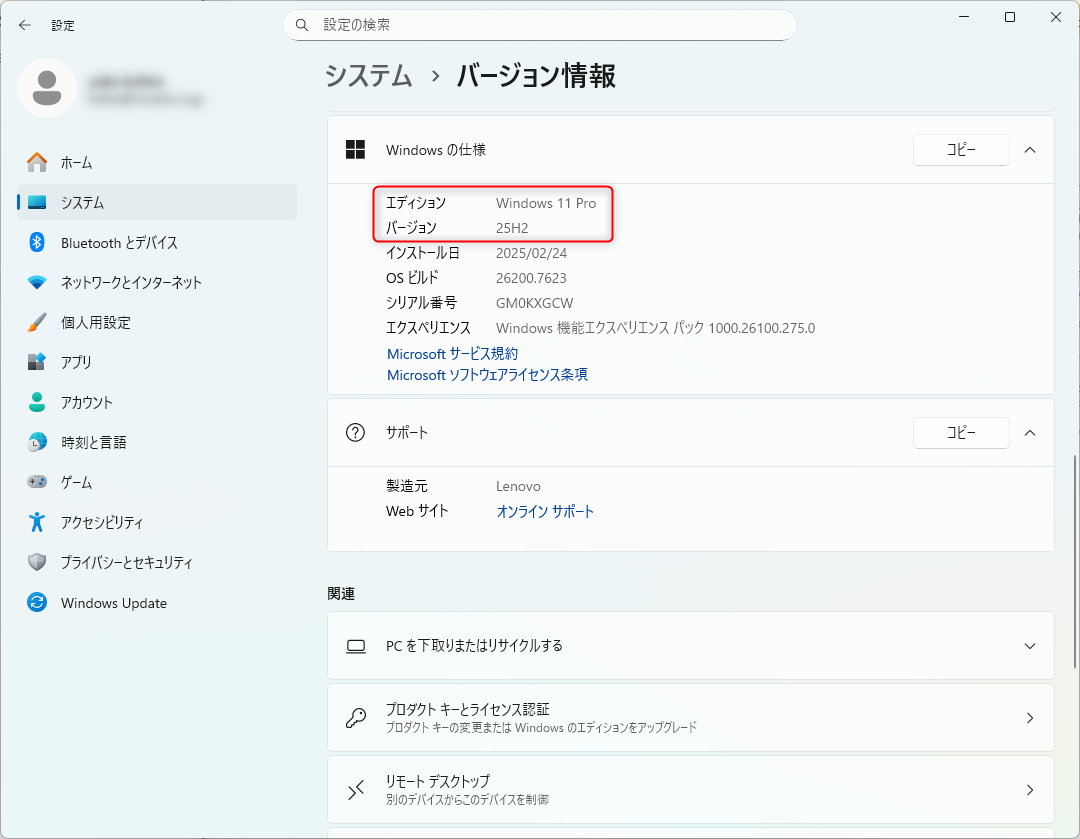The height and width of the screenshot is (839, 1080).
Task: Go back with the arrow icon
Action: tap(25, 25)
